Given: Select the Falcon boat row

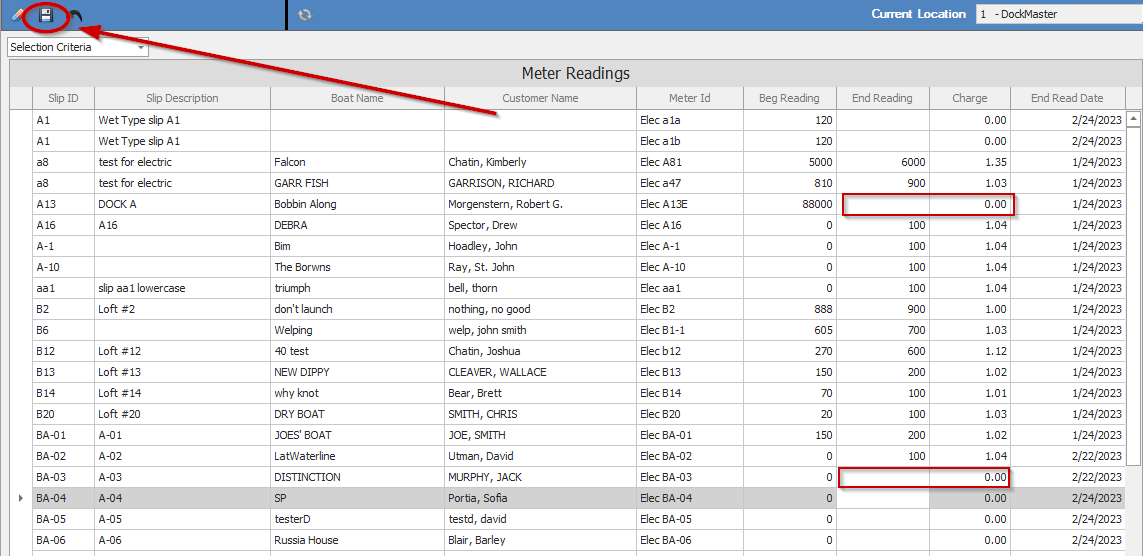Looking at the screenshot, I should pyautogui.click(x=357, y=162).
